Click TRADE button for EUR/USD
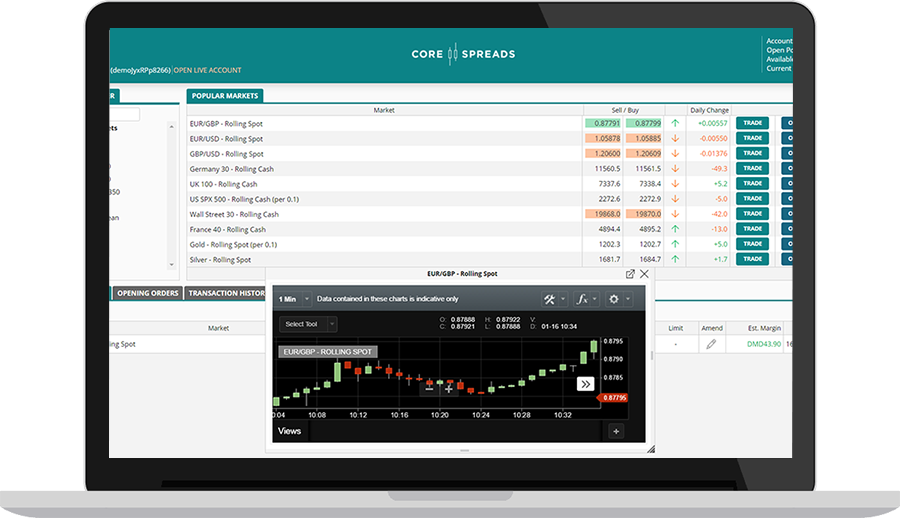 click(752, 138)
